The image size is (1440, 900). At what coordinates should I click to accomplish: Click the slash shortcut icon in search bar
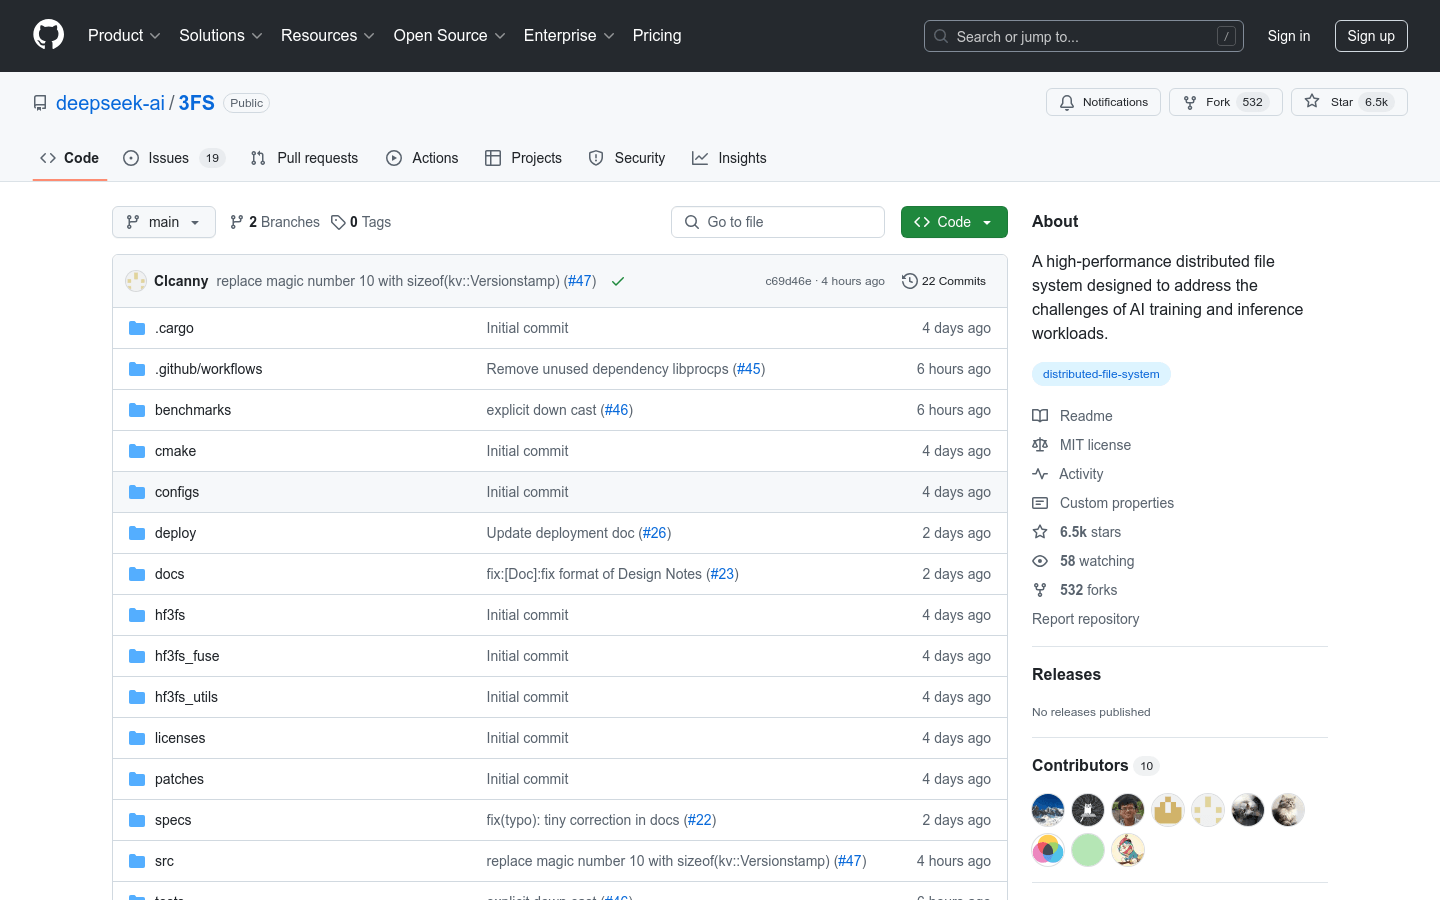[1226, 36]
